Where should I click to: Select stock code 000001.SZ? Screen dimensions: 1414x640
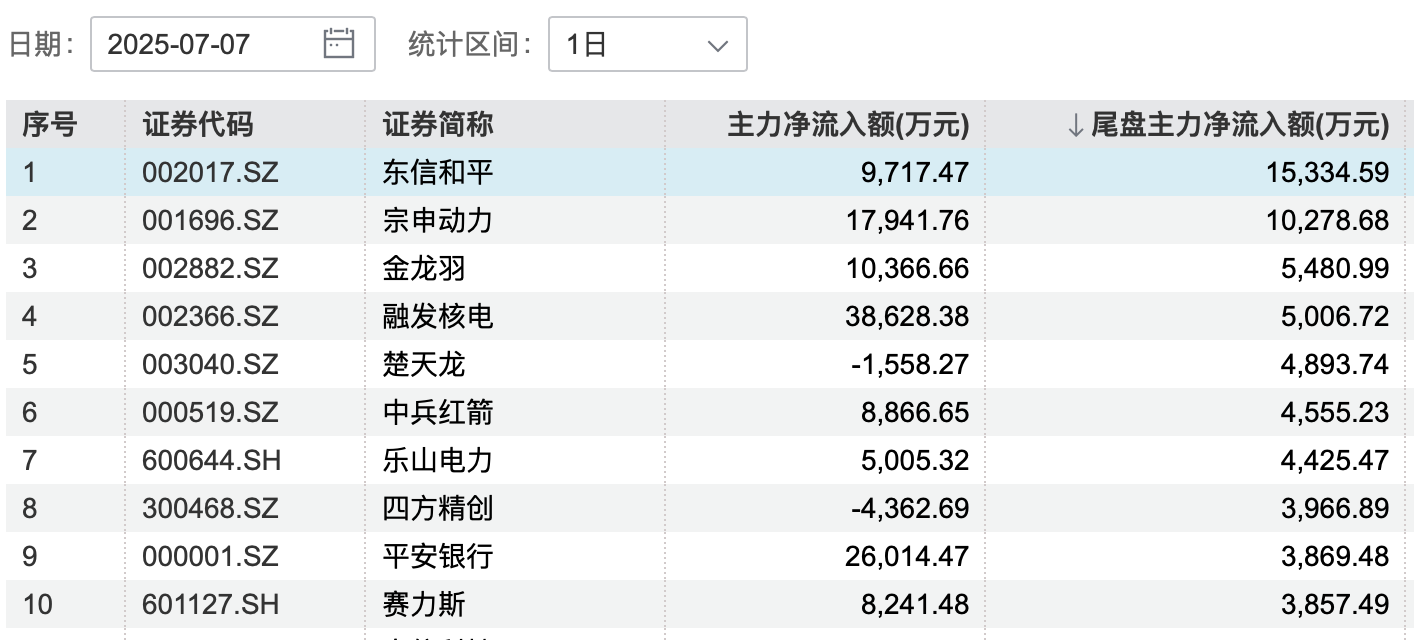click(210, 556)
